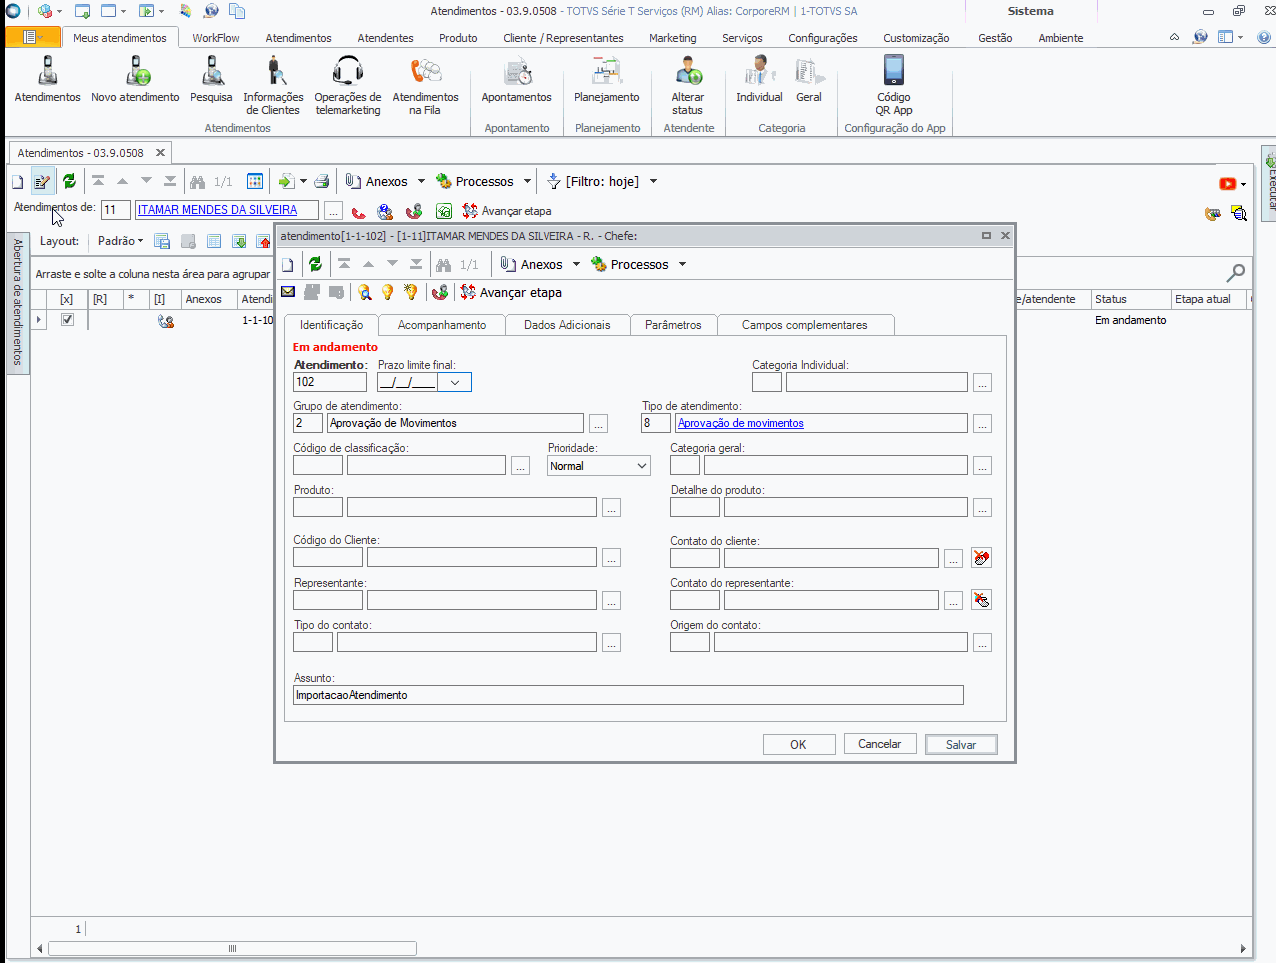Image resolution: width=1276 pixels, height=963 pixels.
Task: Expand Processos dropdown arrow in main toolbar
Action: 527,181
